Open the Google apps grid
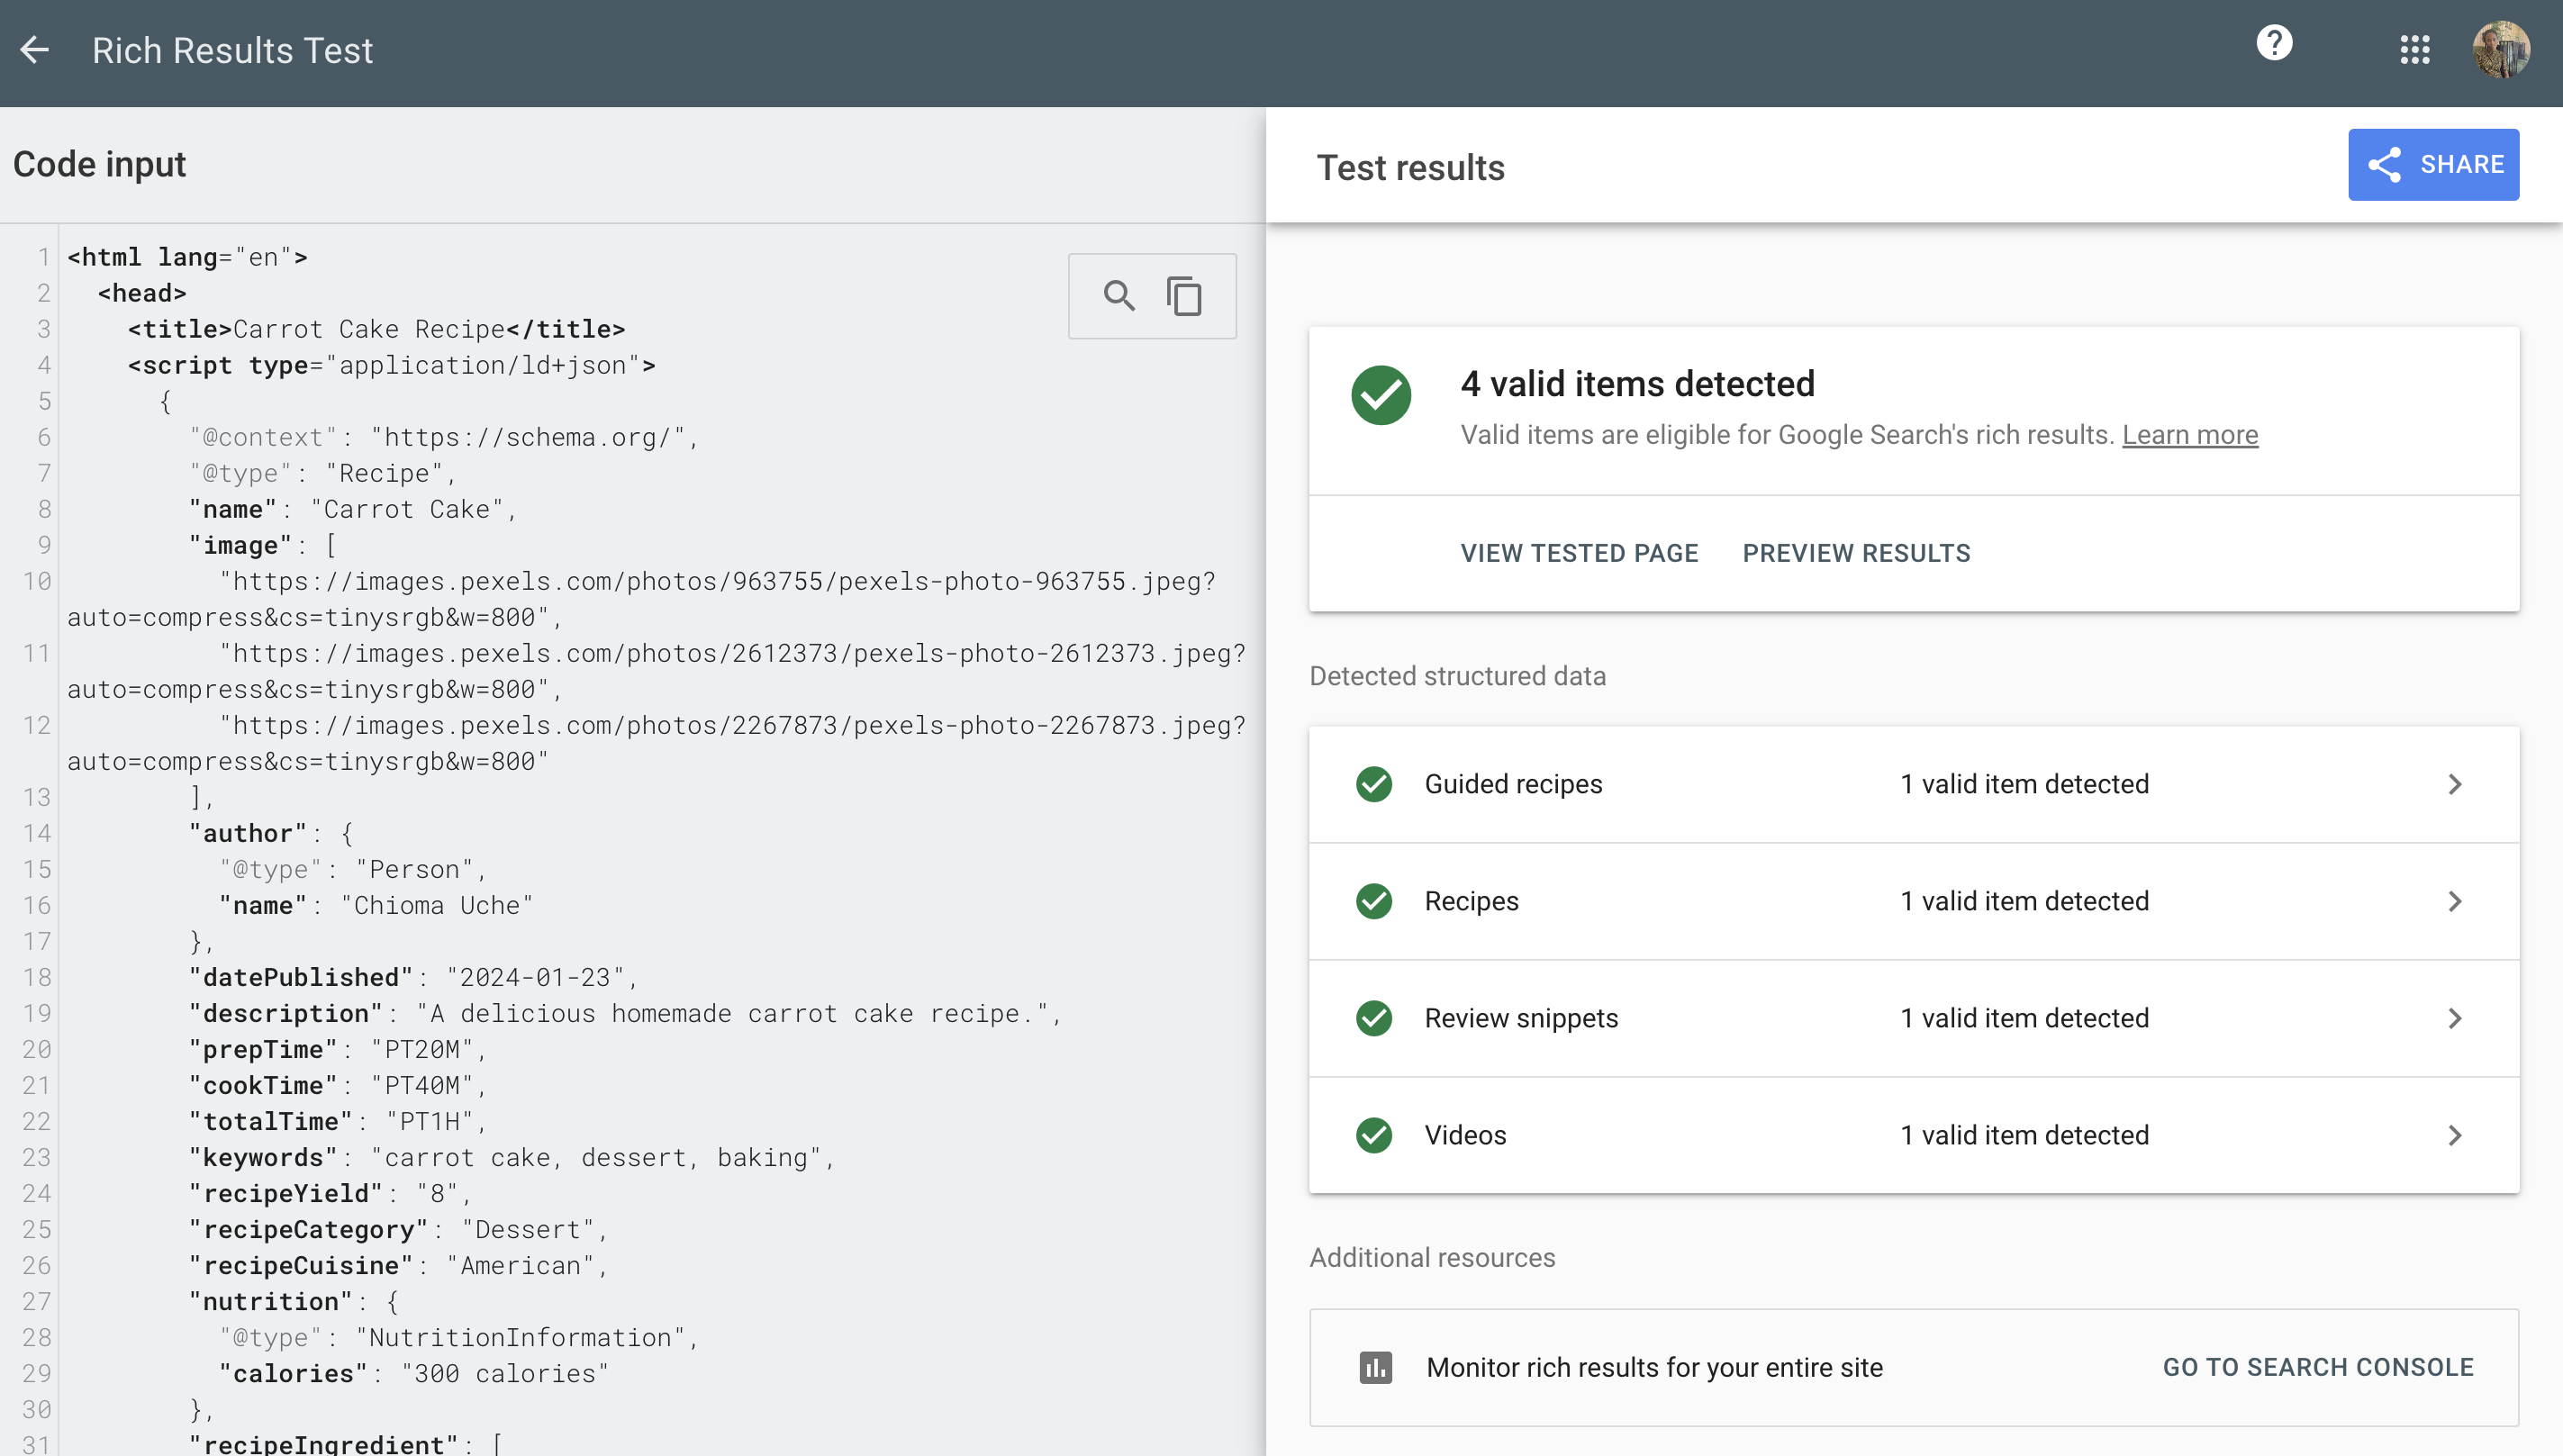Viewport: 2563px width, 1456px height. (x=2415, y=50)
